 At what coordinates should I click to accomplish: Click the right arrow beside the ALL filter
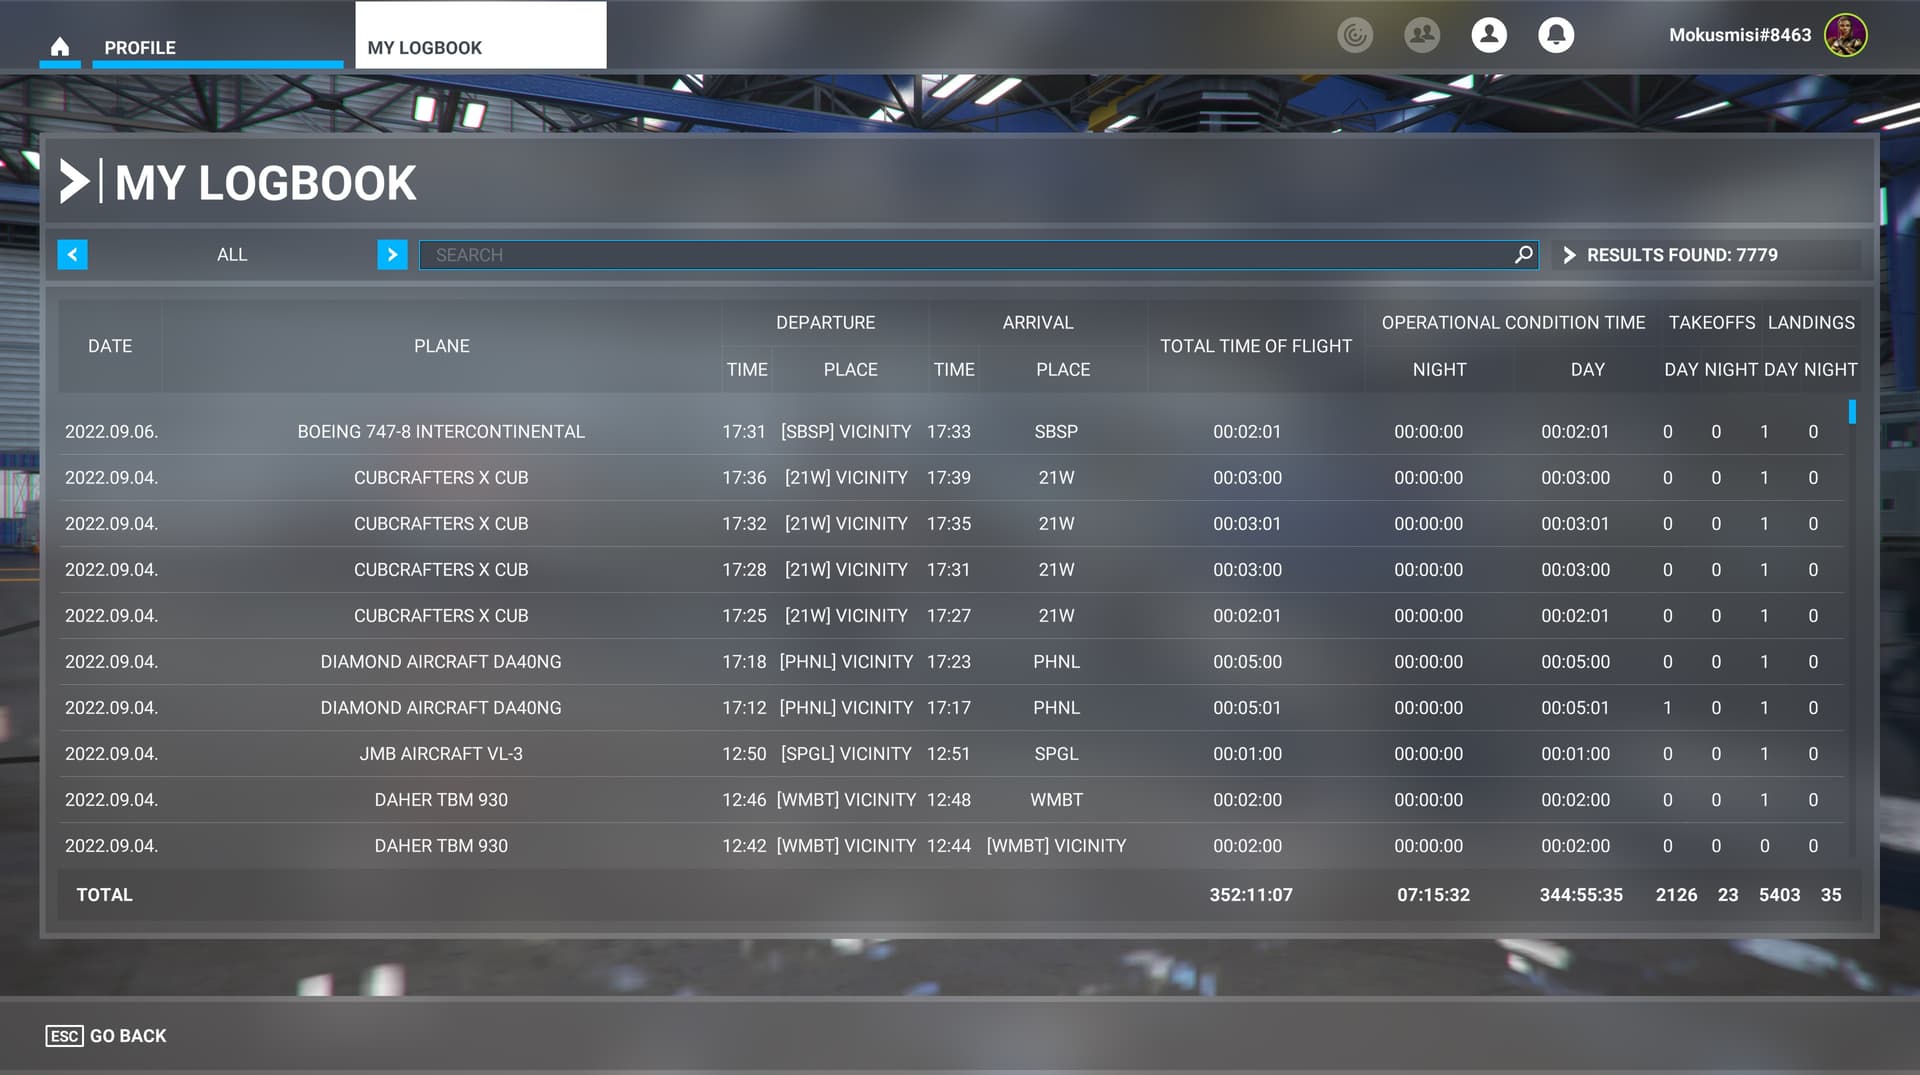(x=391, y=254)
